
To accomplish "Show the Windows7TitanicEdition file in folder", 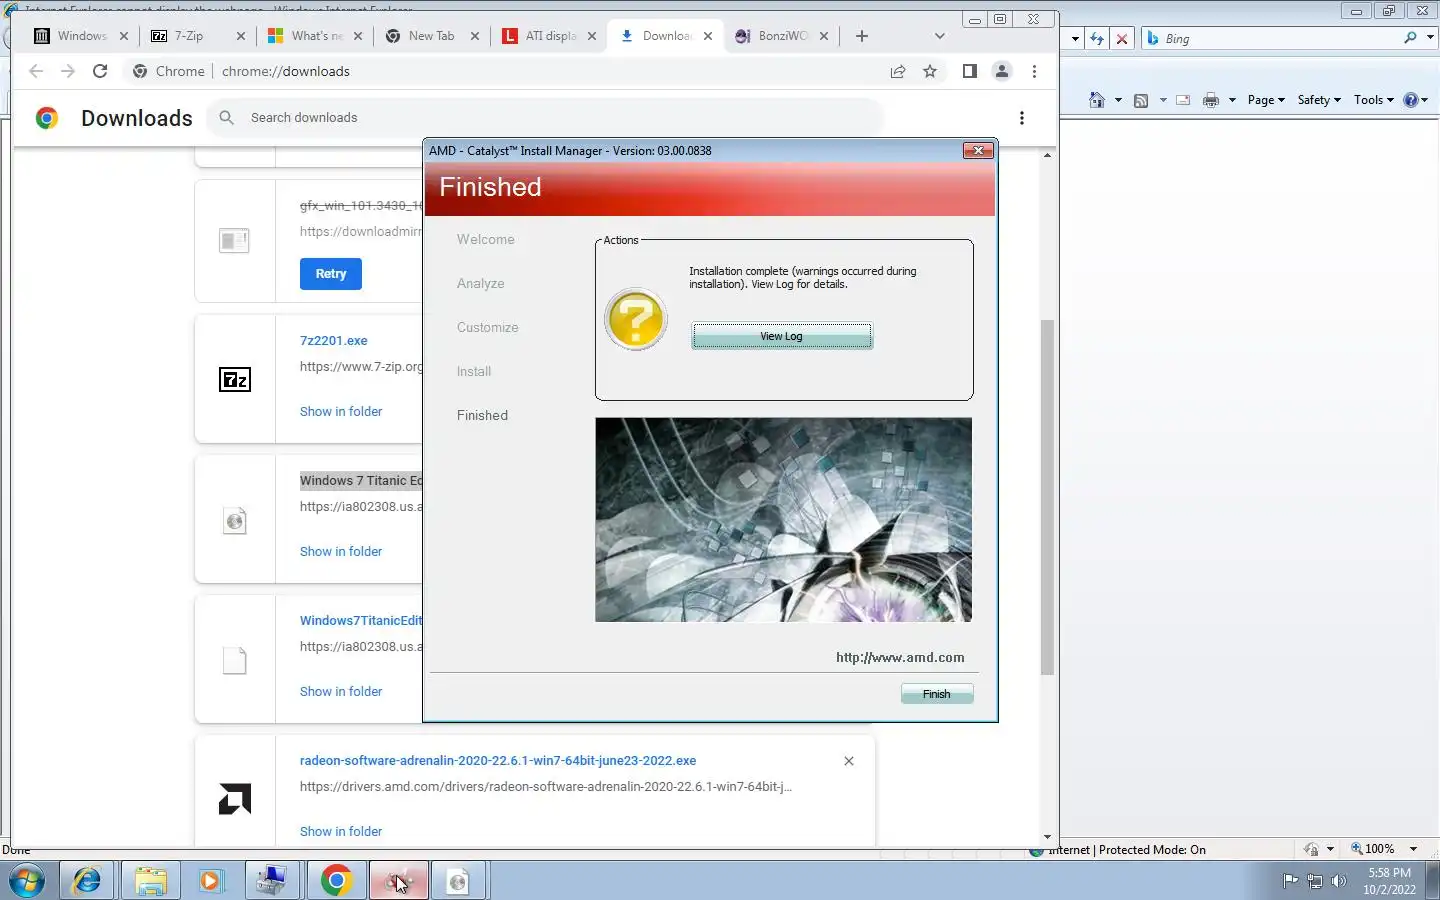I will tap(340, 691).
